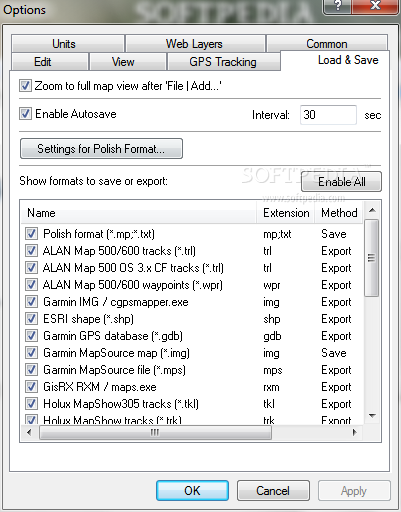This screenshot has height=512, width=401.
Task: Toggle Garmin MapSource file (*.mps) checkbox
Action: pos(31,370)
